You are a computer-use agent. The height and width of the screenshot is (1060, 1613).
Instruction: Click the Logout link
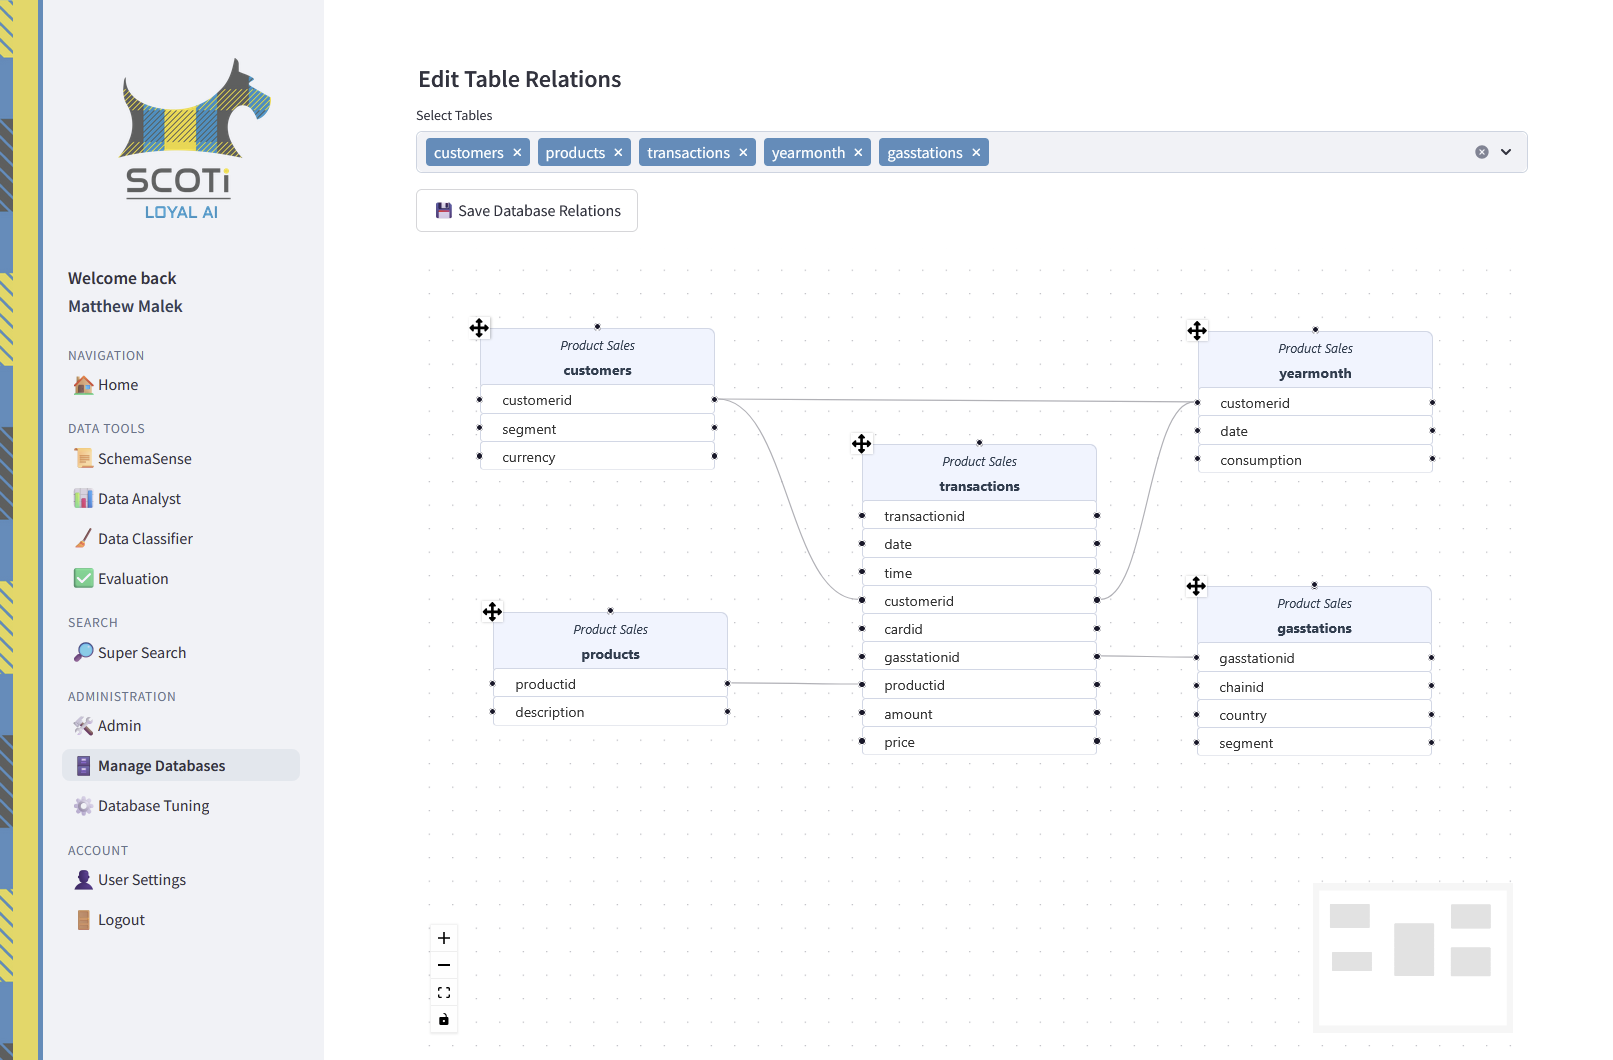tap(121, 920)
